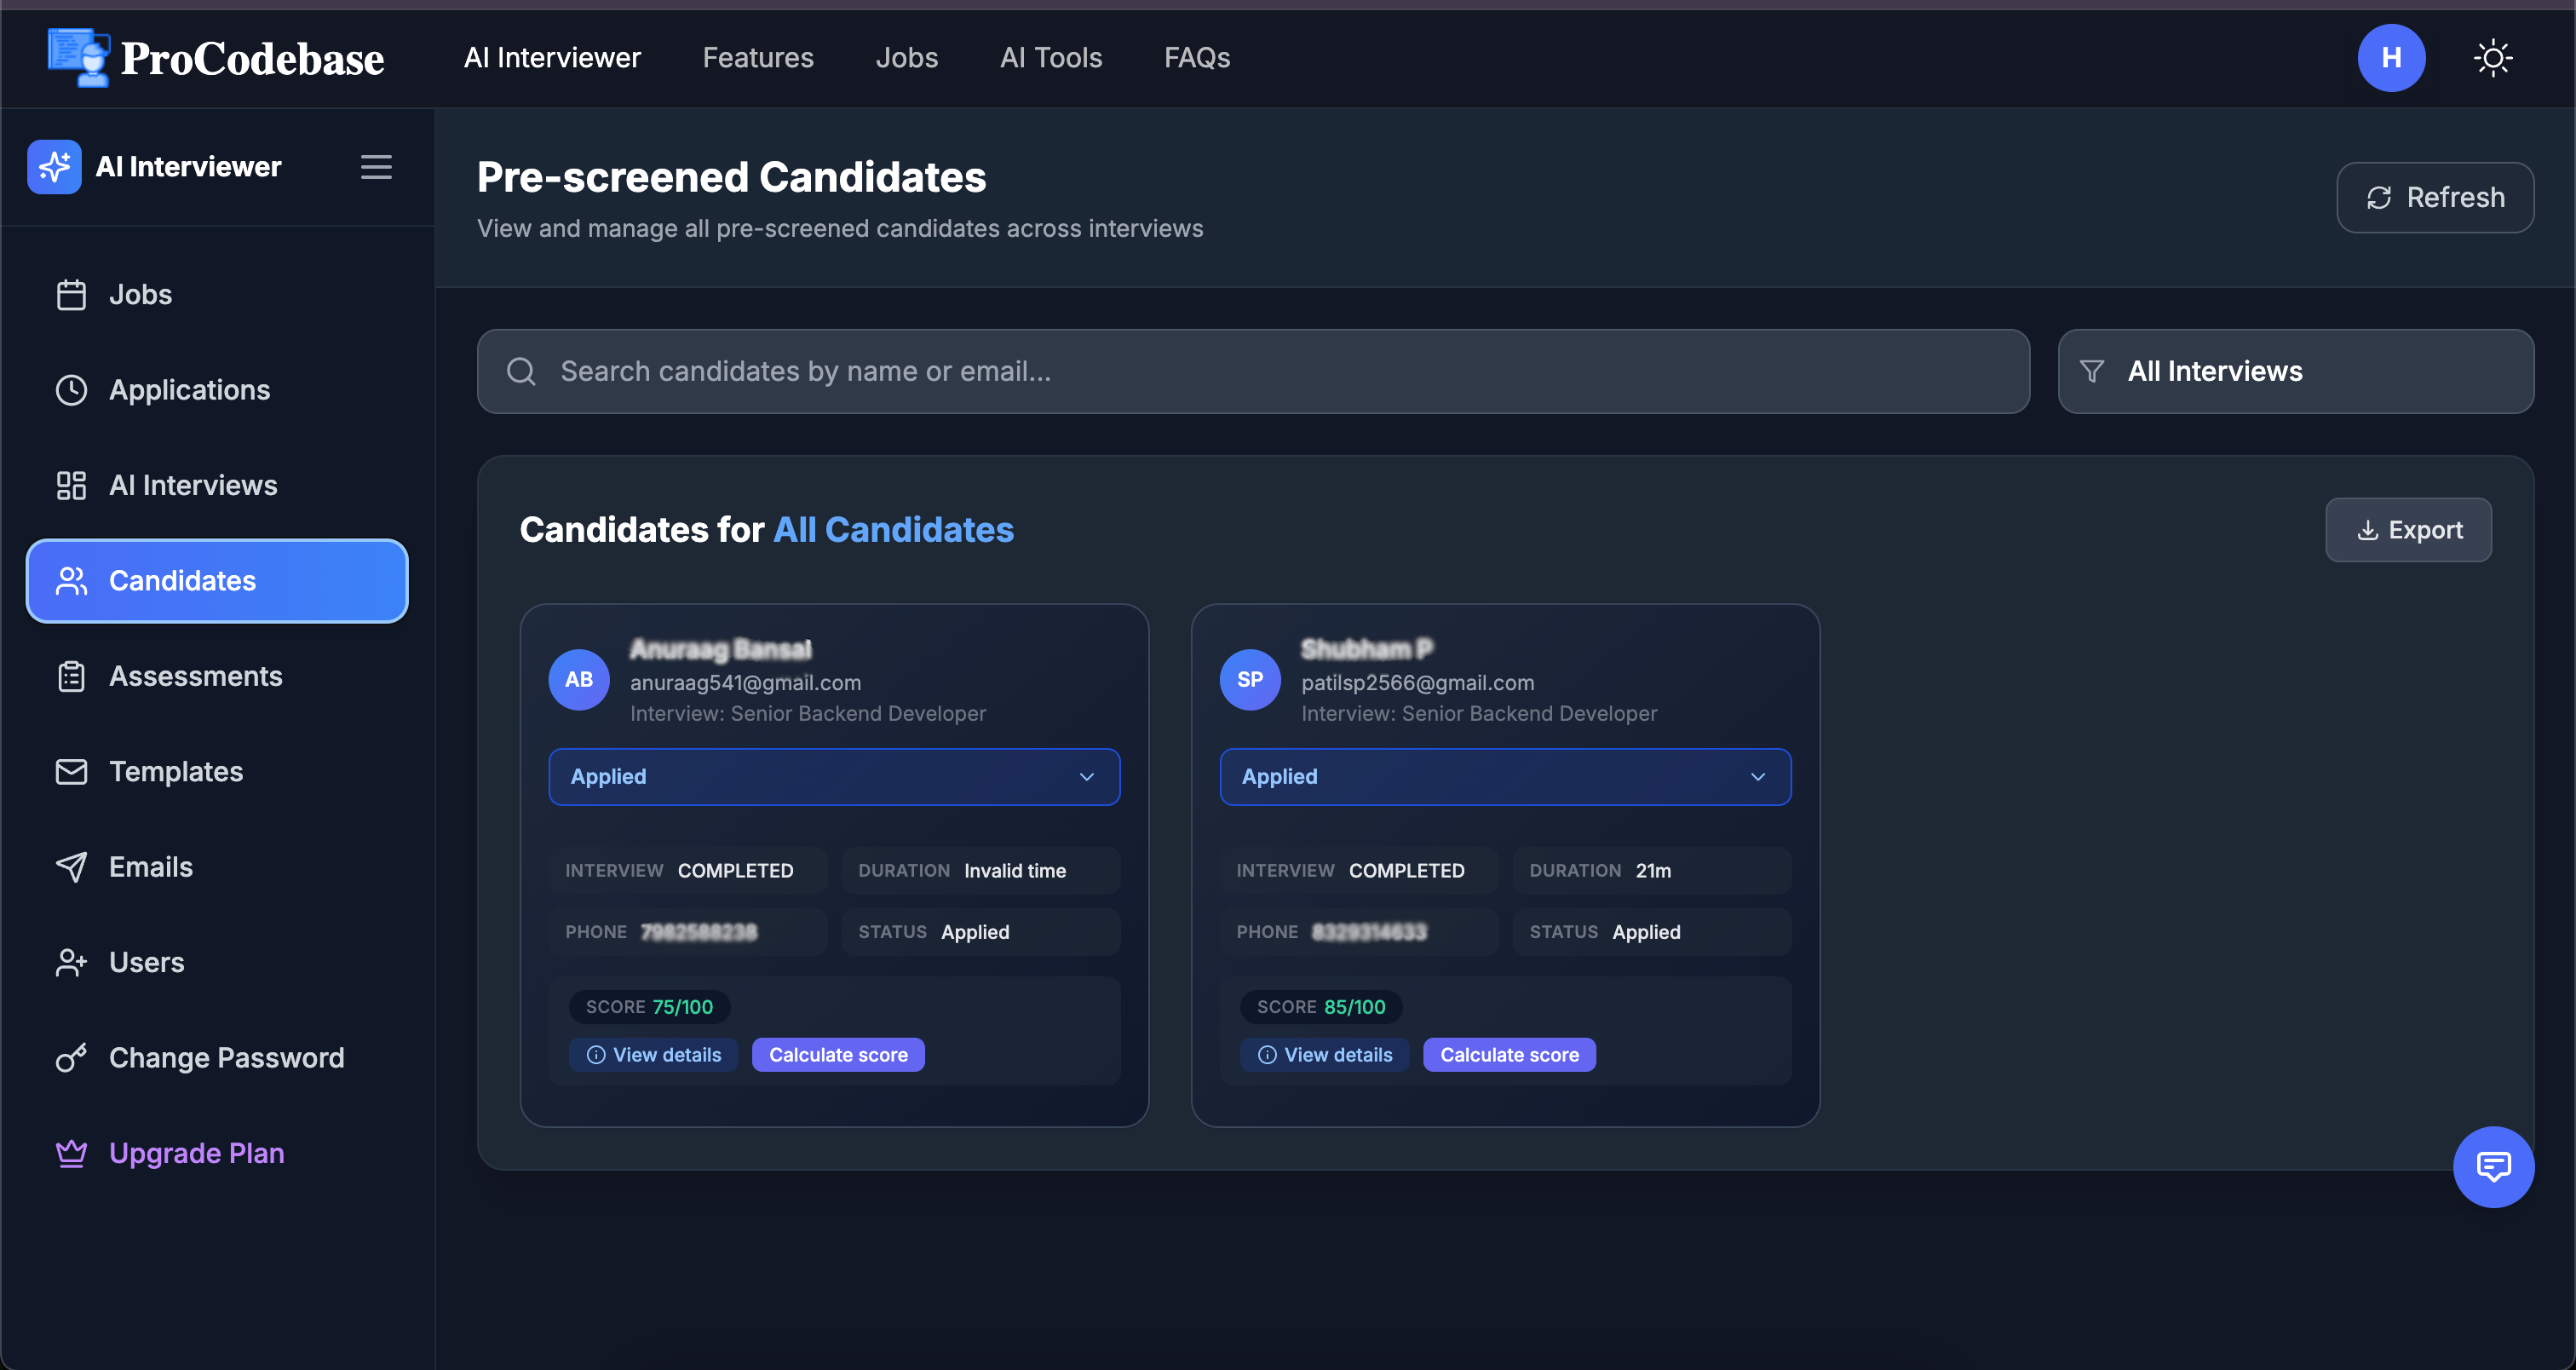Toggle light theme with the sun icon
The height and width of the screenshot is (1370, 2576).
[x=2493, y=57]
